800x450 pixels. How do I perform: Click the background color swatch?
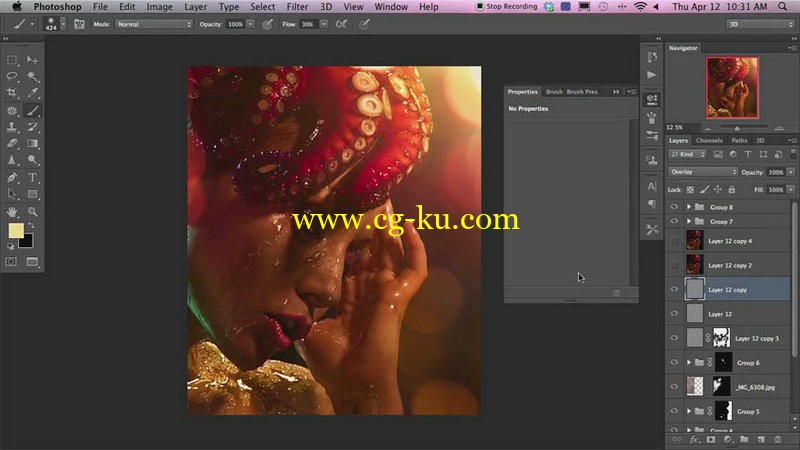27,242
